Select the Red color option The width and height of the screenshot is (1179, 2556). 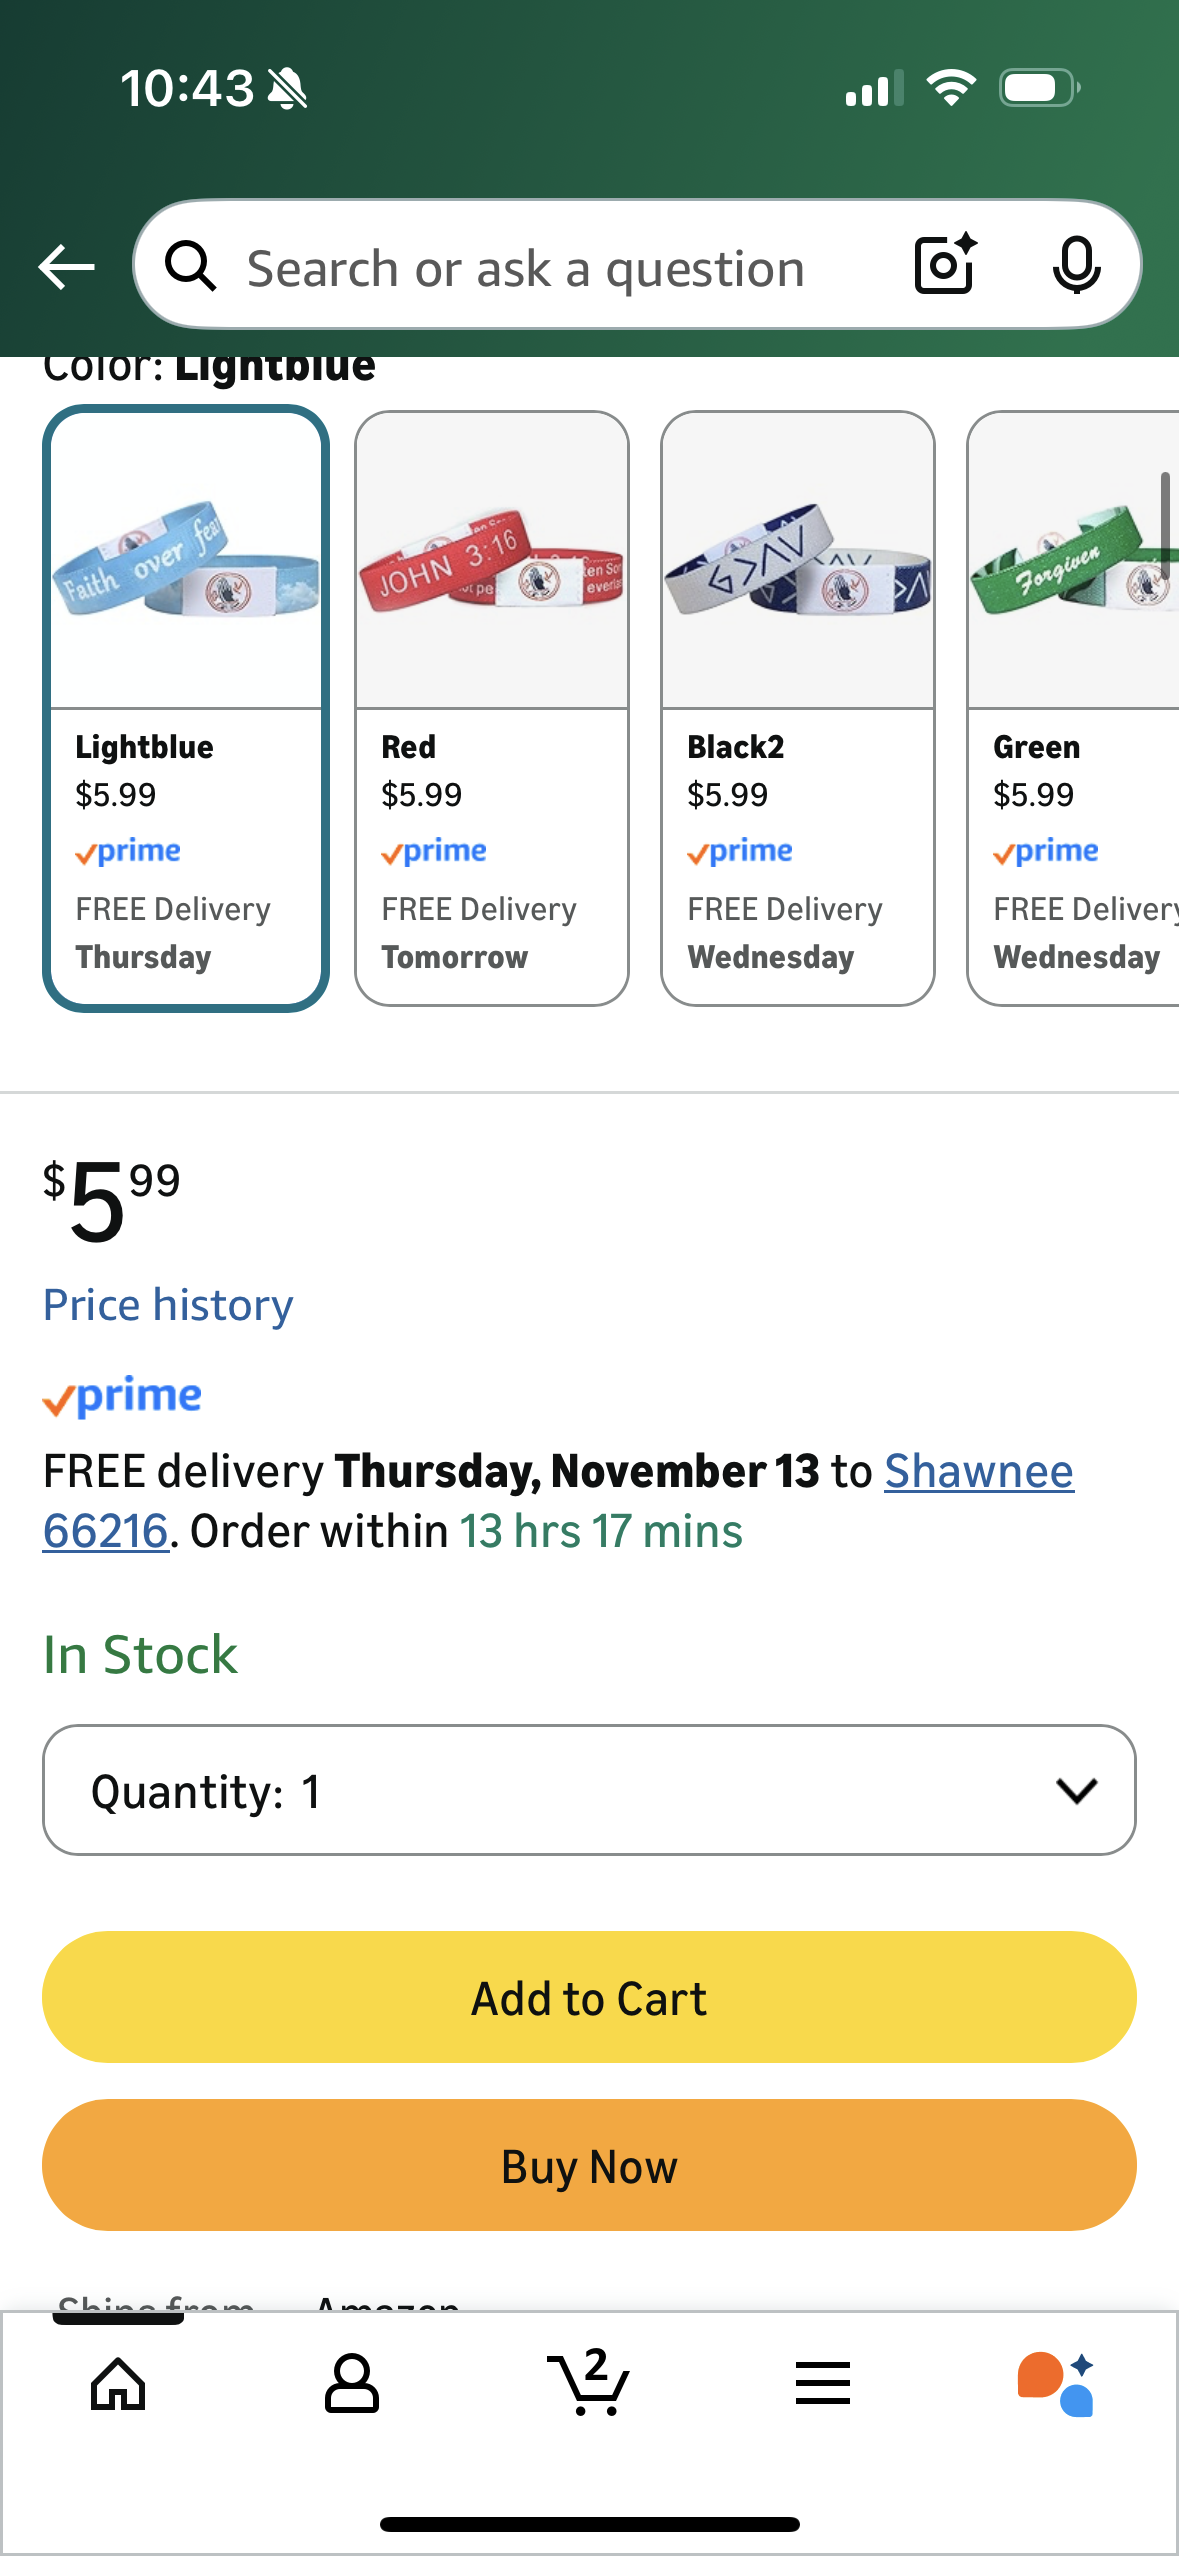coord(492,708)
